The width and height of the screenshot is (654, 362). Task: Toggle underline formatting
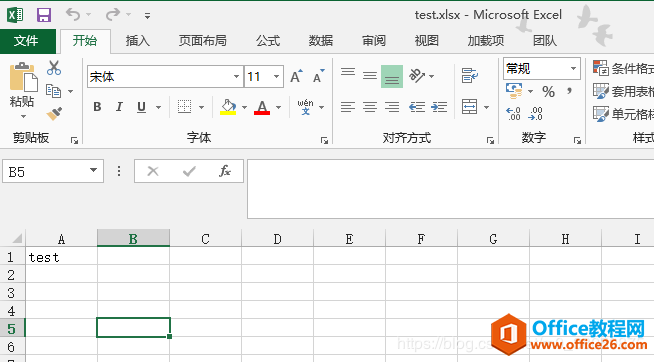tap(141, 107)
